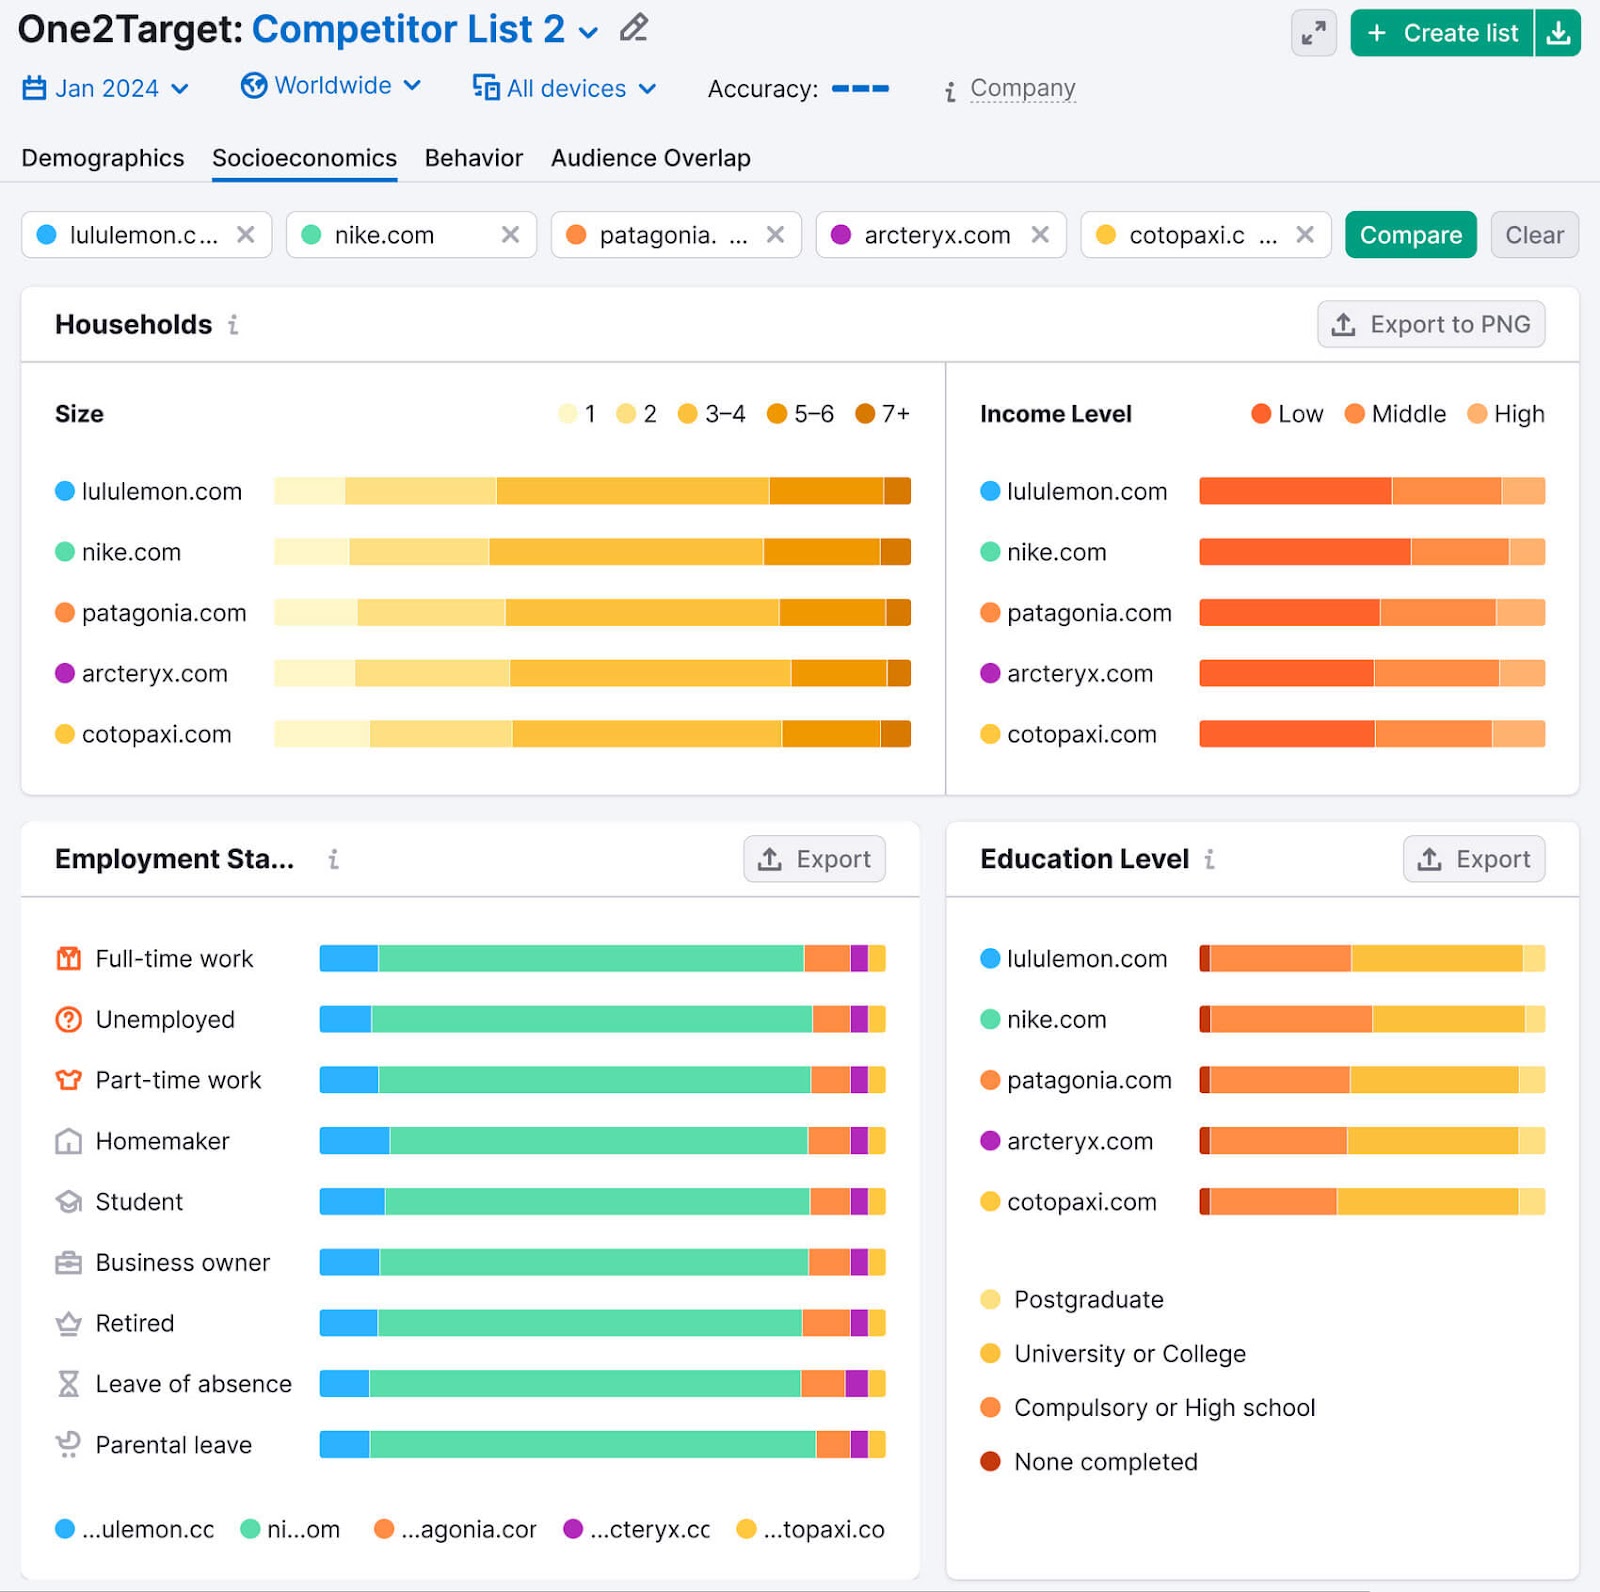Viewport: 1600px width, 1592px height.
Task: Switch to the Behavior tab
Action: click(x=473, y=158)
